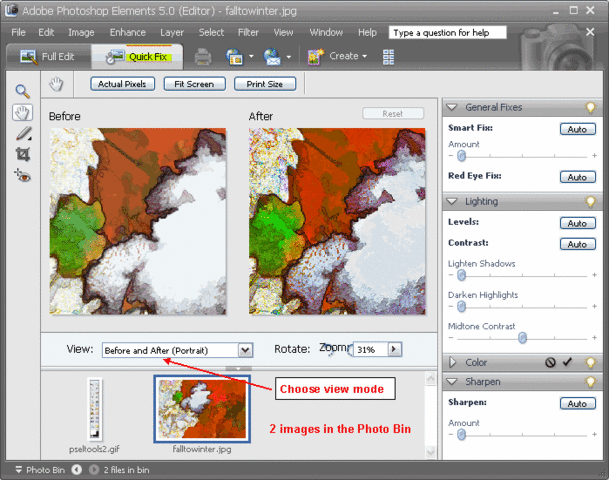Open the Photo Browser organizer icon
609x480 pixels.
[x=235, y=57]
